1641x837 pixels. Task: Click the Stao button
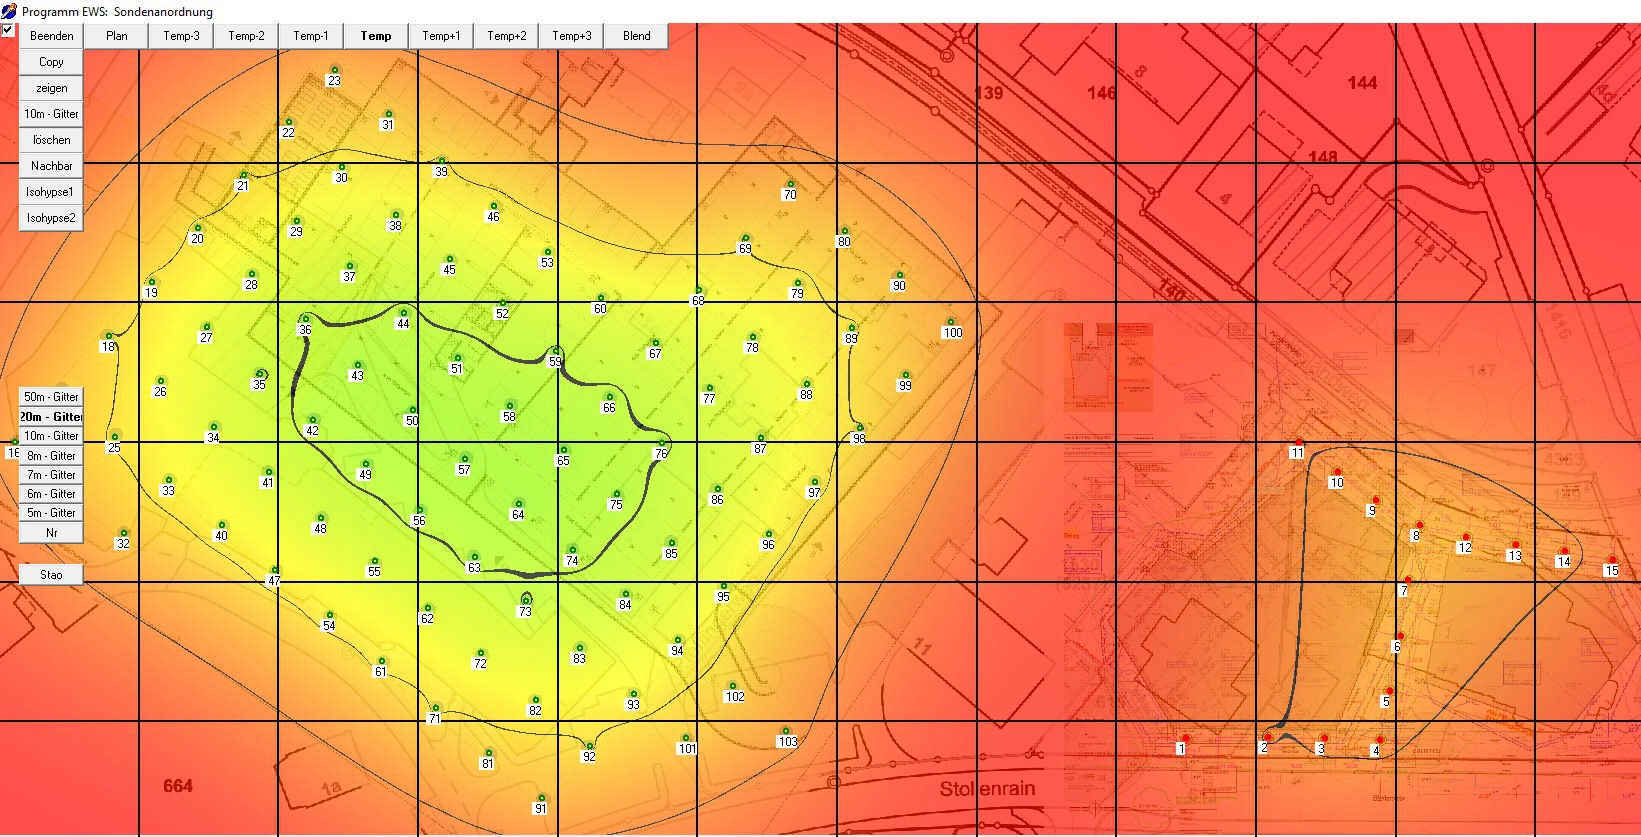[51, 575]
